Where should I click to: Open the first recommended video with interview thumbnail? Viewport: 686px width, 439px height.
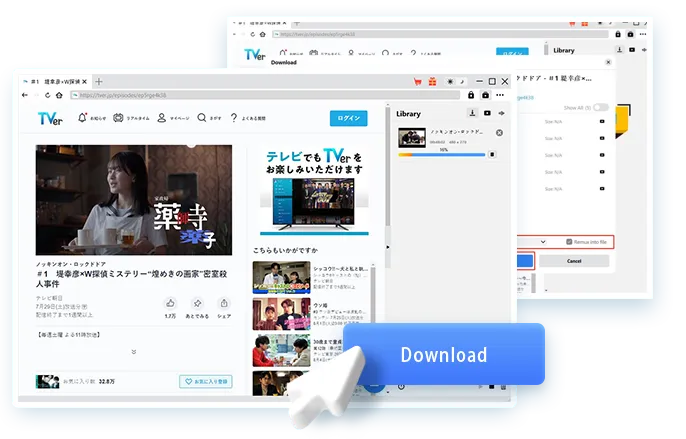click(x=281, y=277)
